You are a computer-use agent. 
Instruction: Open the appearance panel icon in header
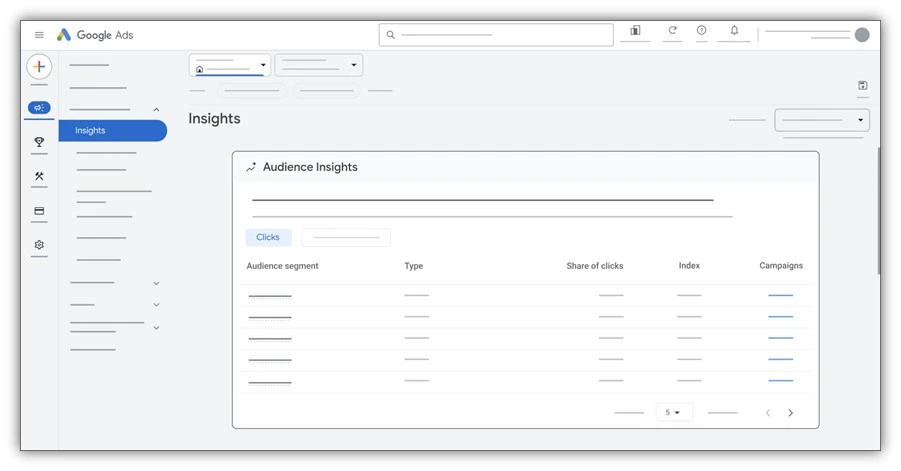[x=635, y=30]
